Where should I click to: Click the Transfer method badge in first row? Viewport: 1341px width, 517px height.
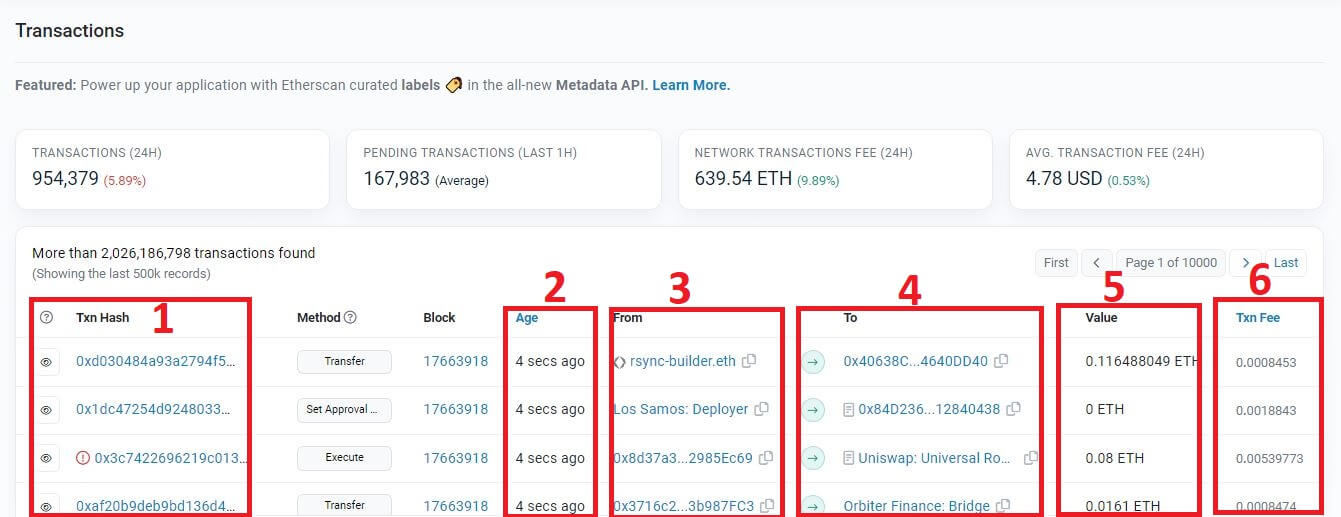click(344, 361)
